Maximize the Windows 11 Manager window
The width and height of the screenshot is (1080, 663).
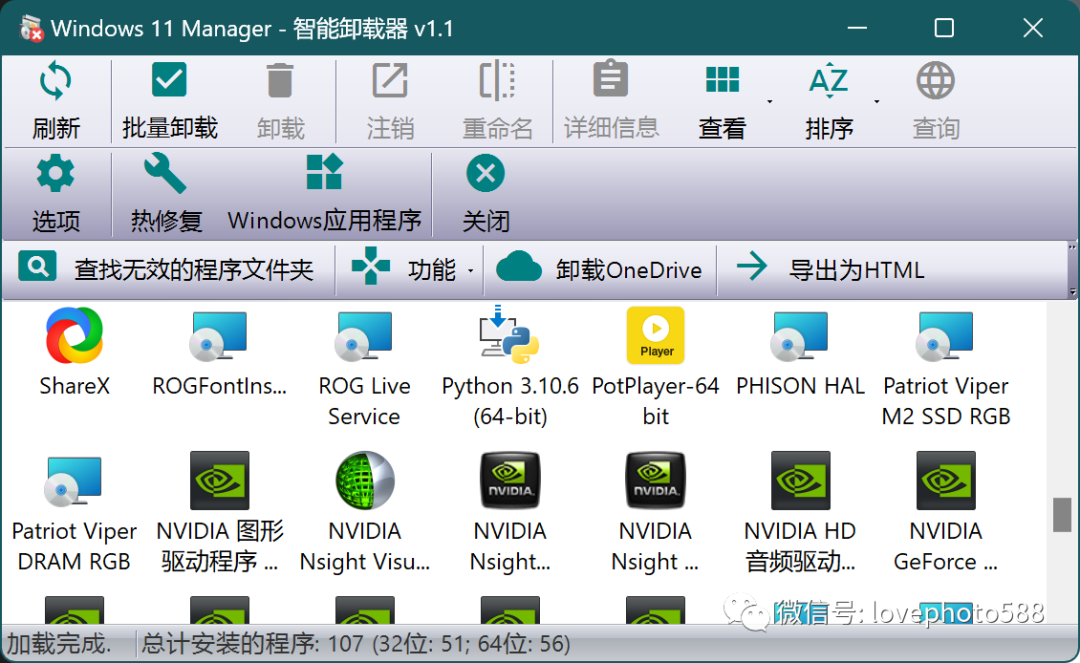944,28
